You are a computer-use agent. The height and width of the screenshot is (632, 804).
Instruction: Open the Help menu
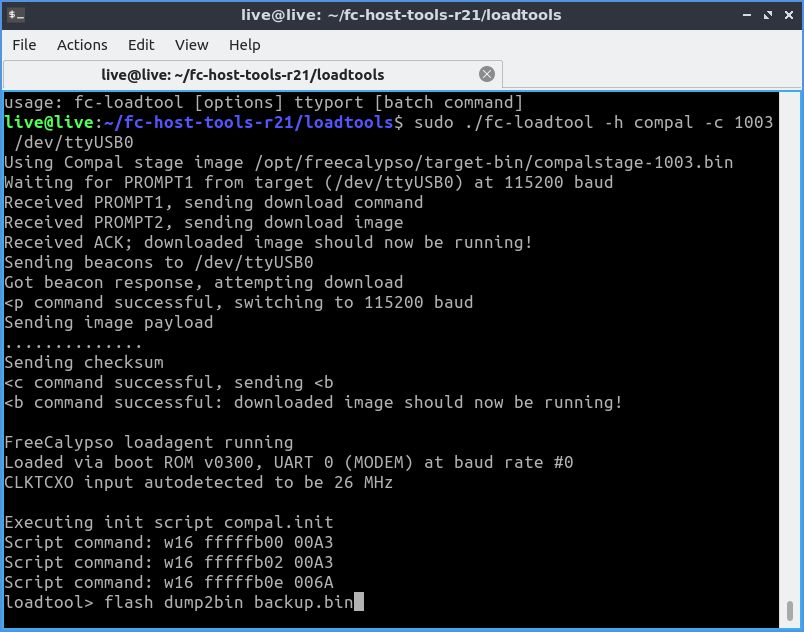244,45
